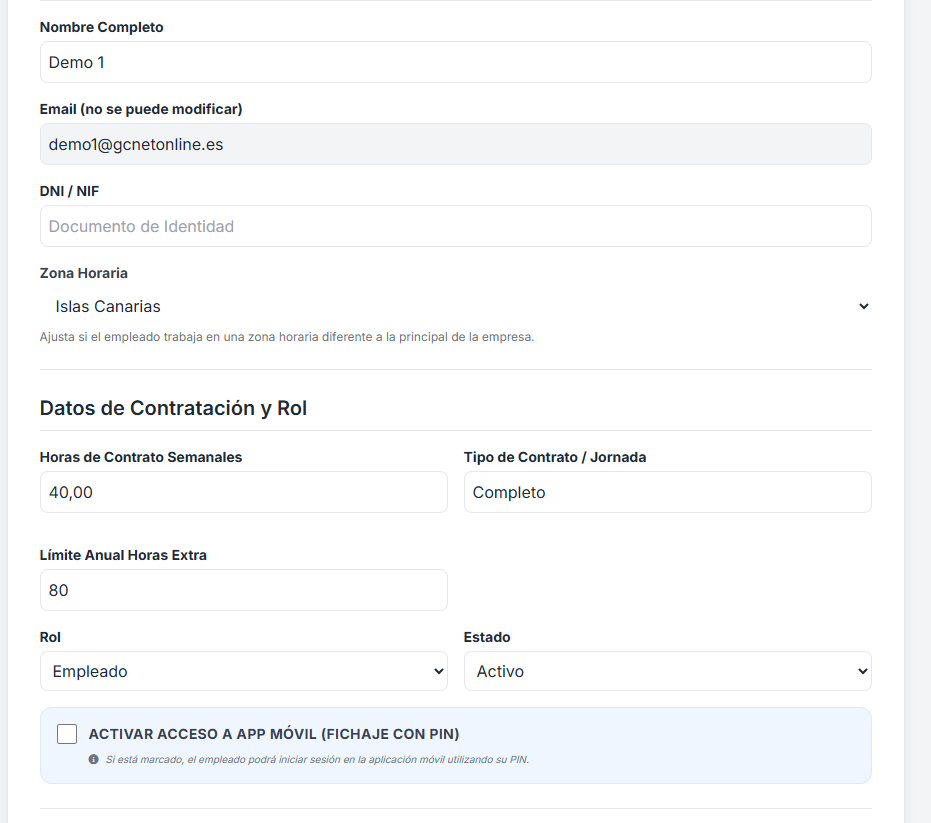Click the 'Tipo de Contrato / Jornada' label
Viewport: 931px width, 823px height.
555,457
